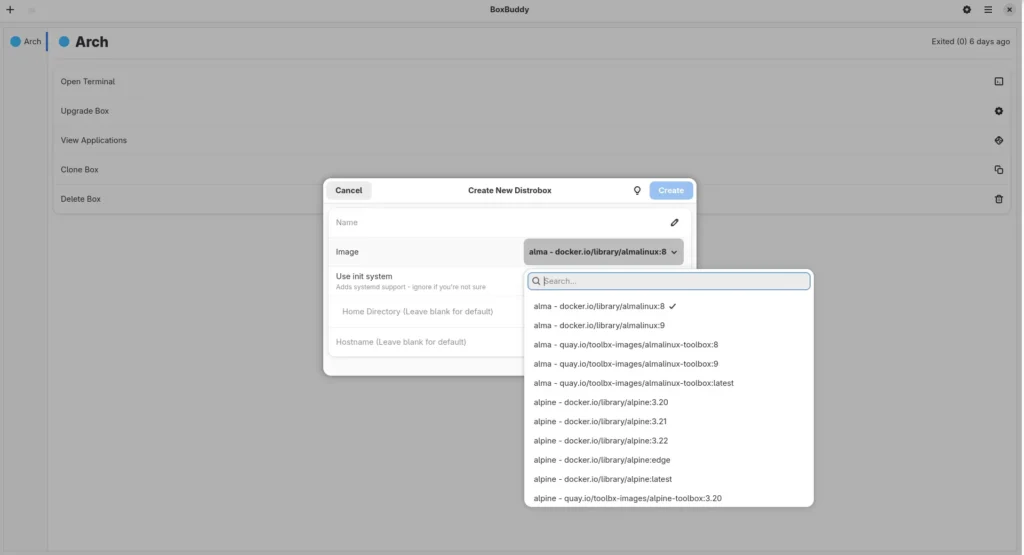Close the BoxBuddy window
Viewport: 1024px width, 555px height.
(x=1009, y=10)
